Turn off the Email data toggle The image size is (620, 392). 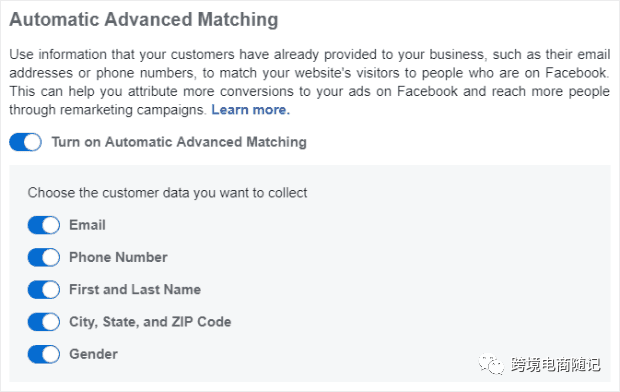point(44,225)
